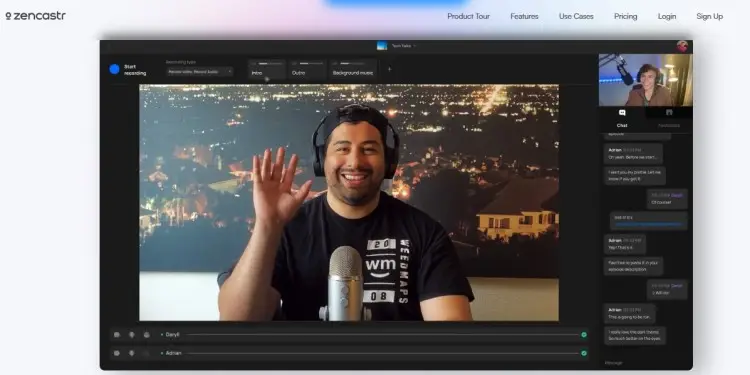Viewport: 750px width, 375px height.
Task: Click the show thumbnail in title bar
Action: pos(382,46)
